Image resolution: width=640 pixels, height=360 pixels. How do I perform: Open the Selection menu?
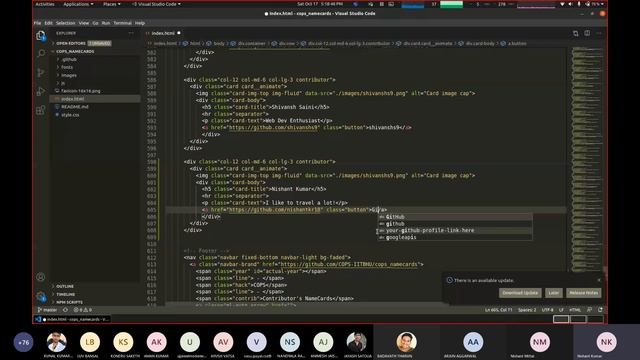tap(65, 23)
